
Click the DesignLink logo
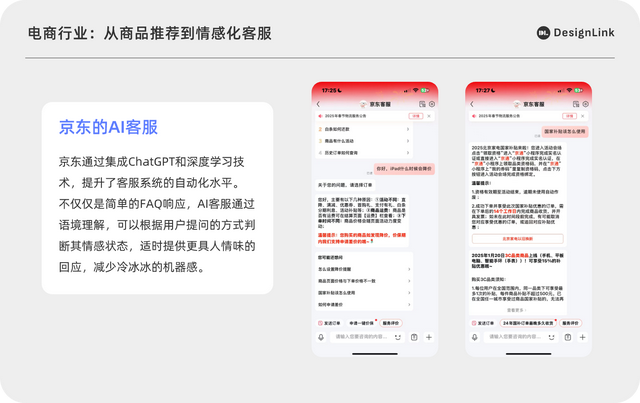(576, 33)
